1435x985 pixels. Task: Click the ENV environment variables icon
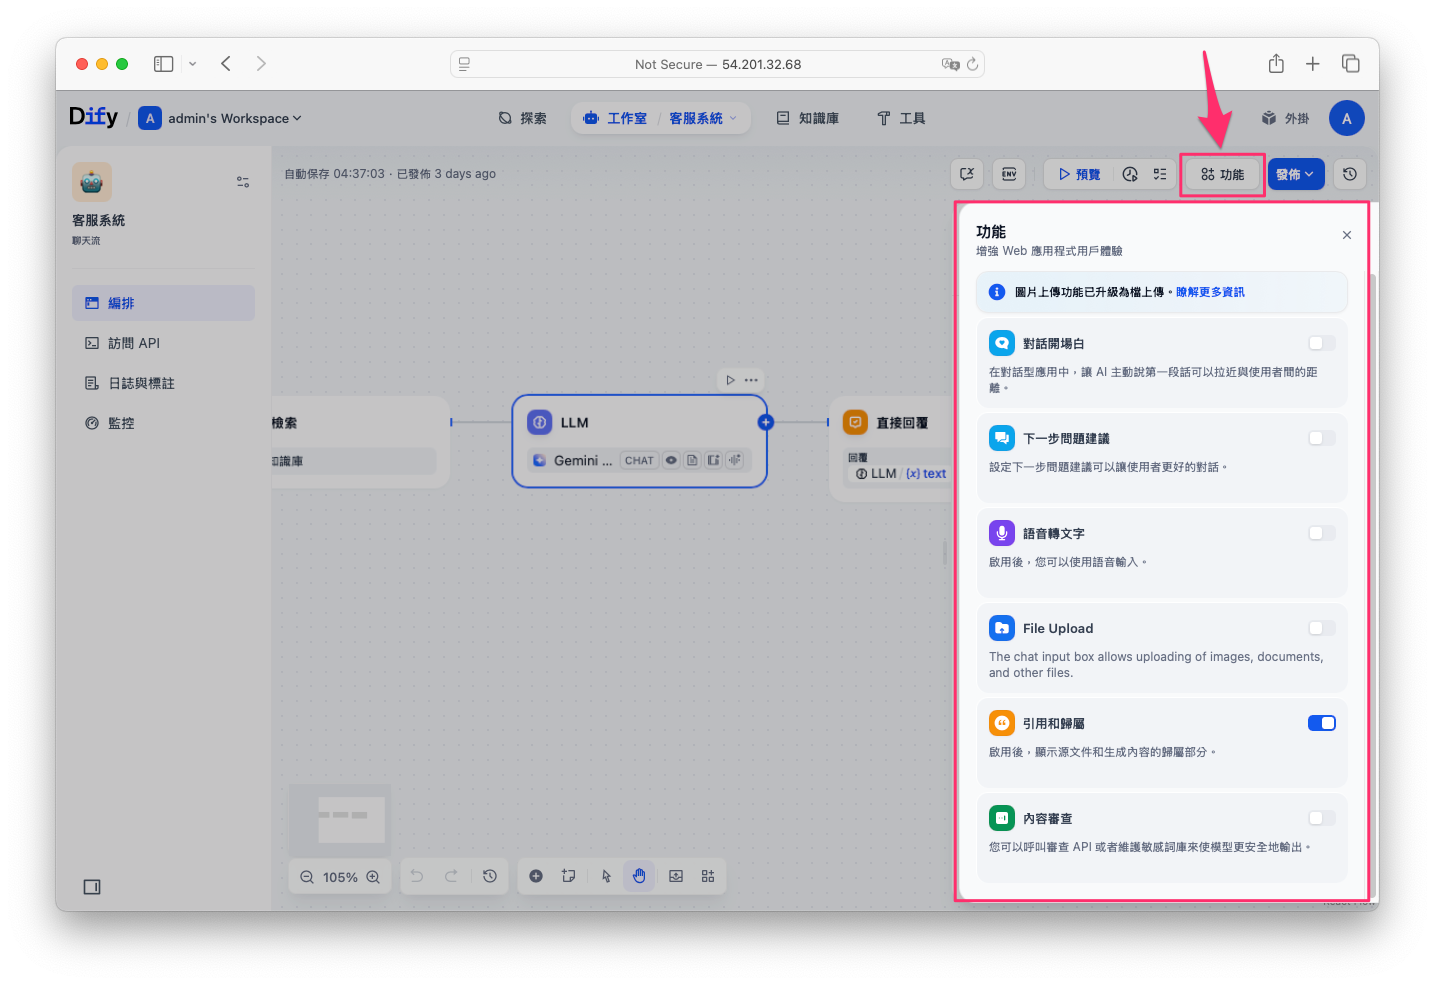[1009, 174]
